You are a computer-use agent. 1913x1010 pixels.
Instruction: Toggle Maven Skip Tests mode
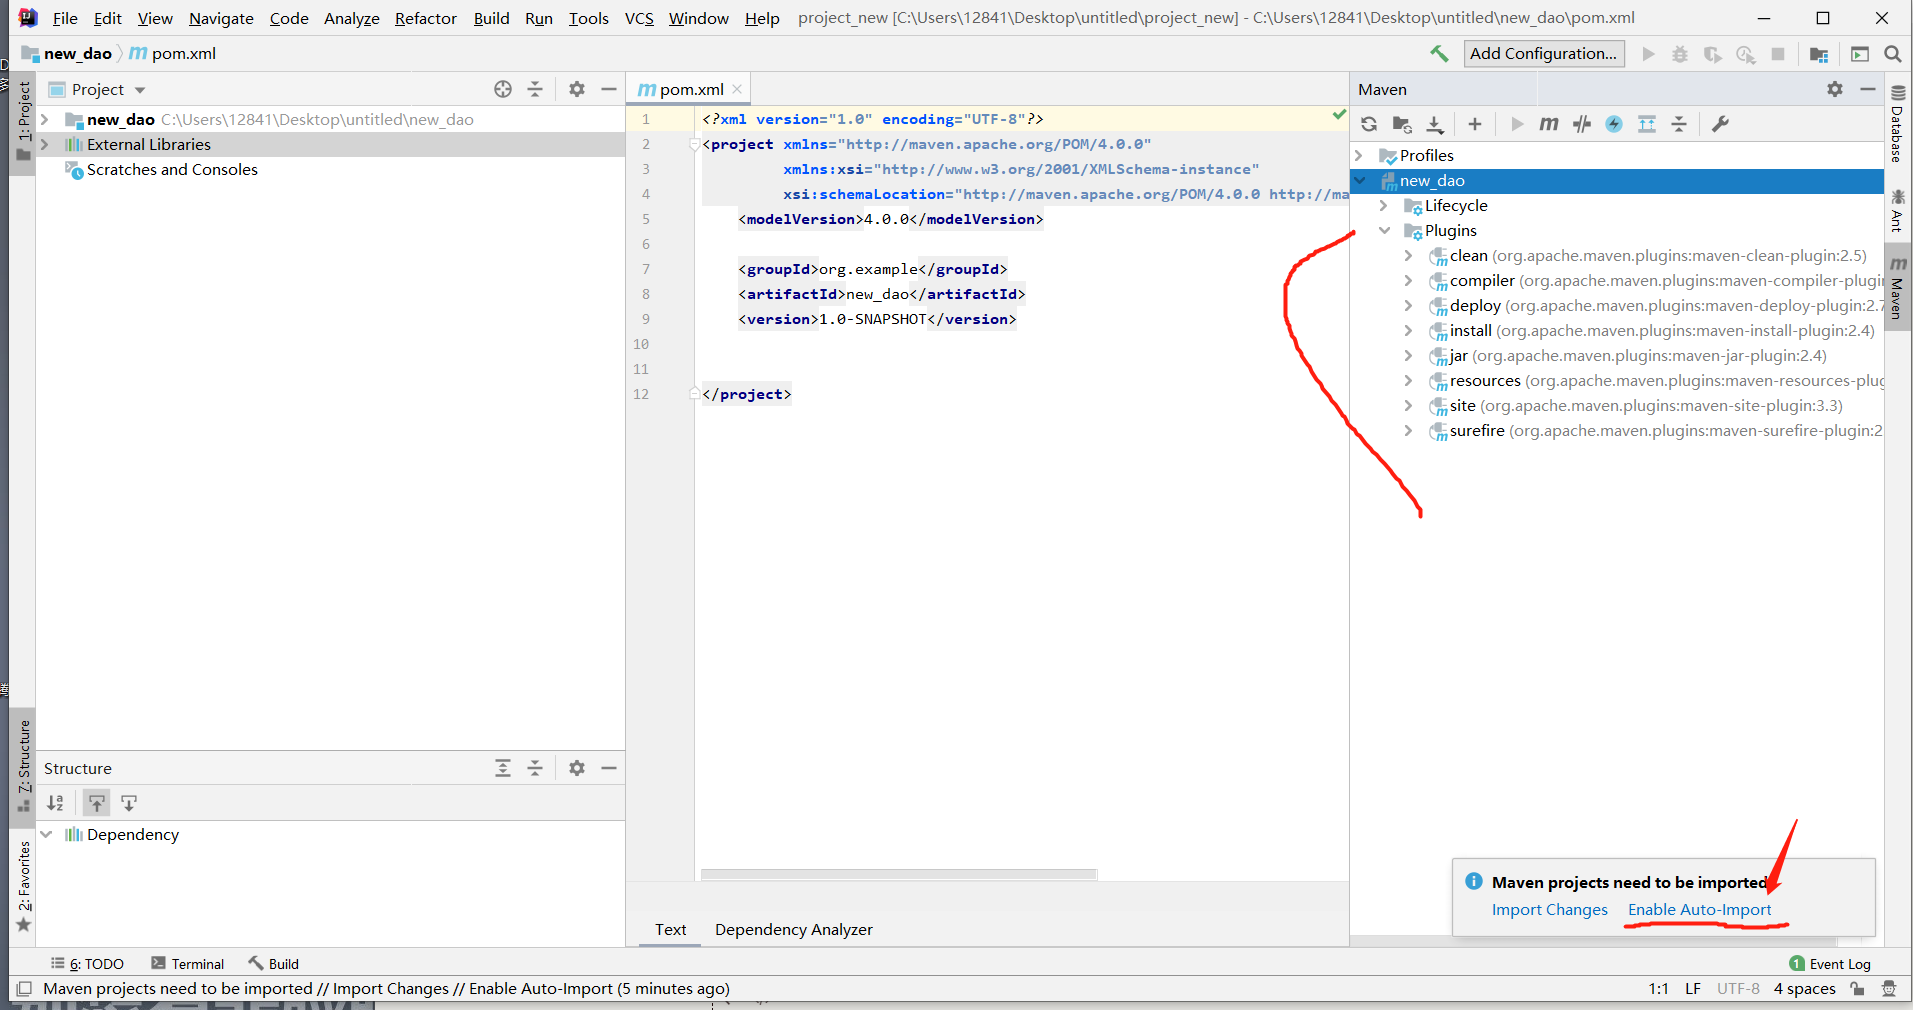[1614, 124]
